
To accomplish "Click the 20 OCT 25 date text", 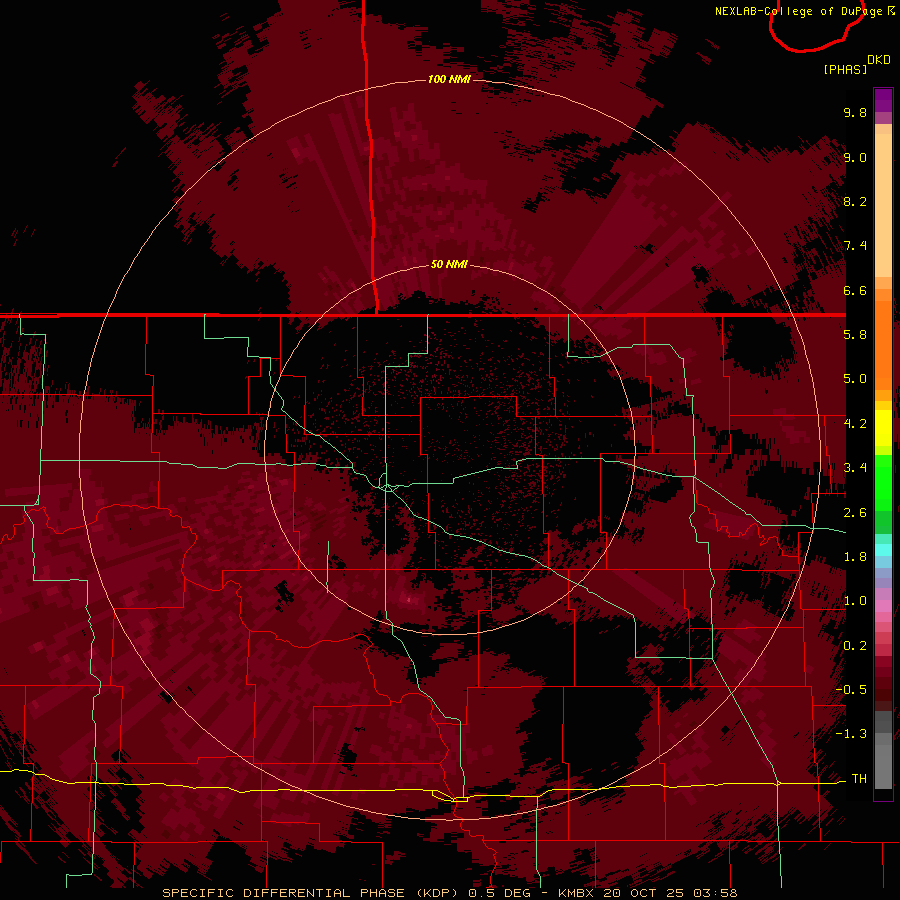I will click(x=645, y=893).
